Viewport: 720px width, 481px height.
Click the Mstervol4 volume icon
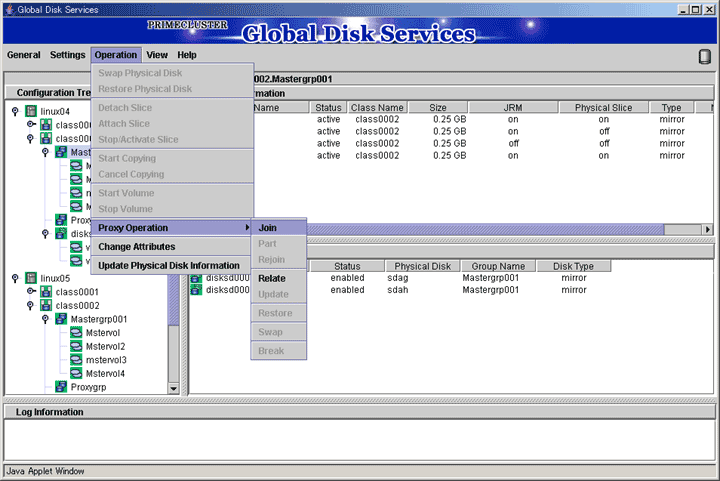[76, 373]
